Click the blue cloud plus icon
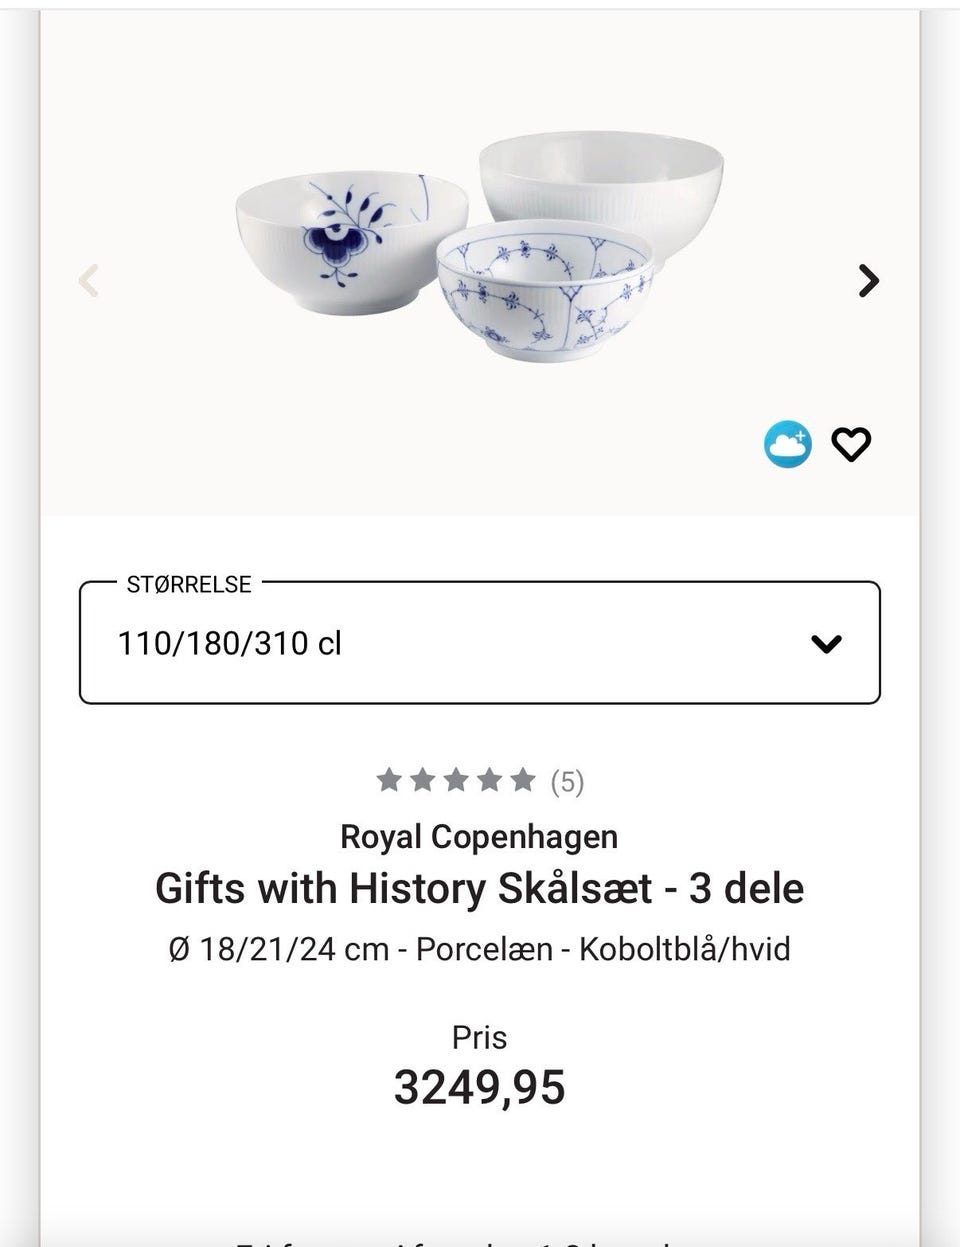 788,445
